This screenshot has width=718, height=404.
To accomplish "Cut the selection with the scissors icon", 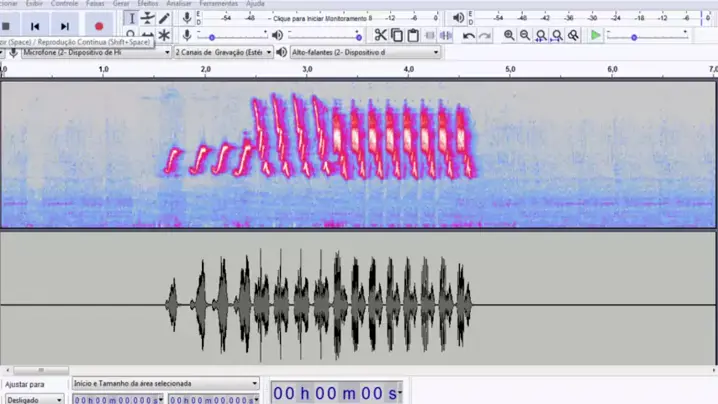I will [x=380, y=36].
